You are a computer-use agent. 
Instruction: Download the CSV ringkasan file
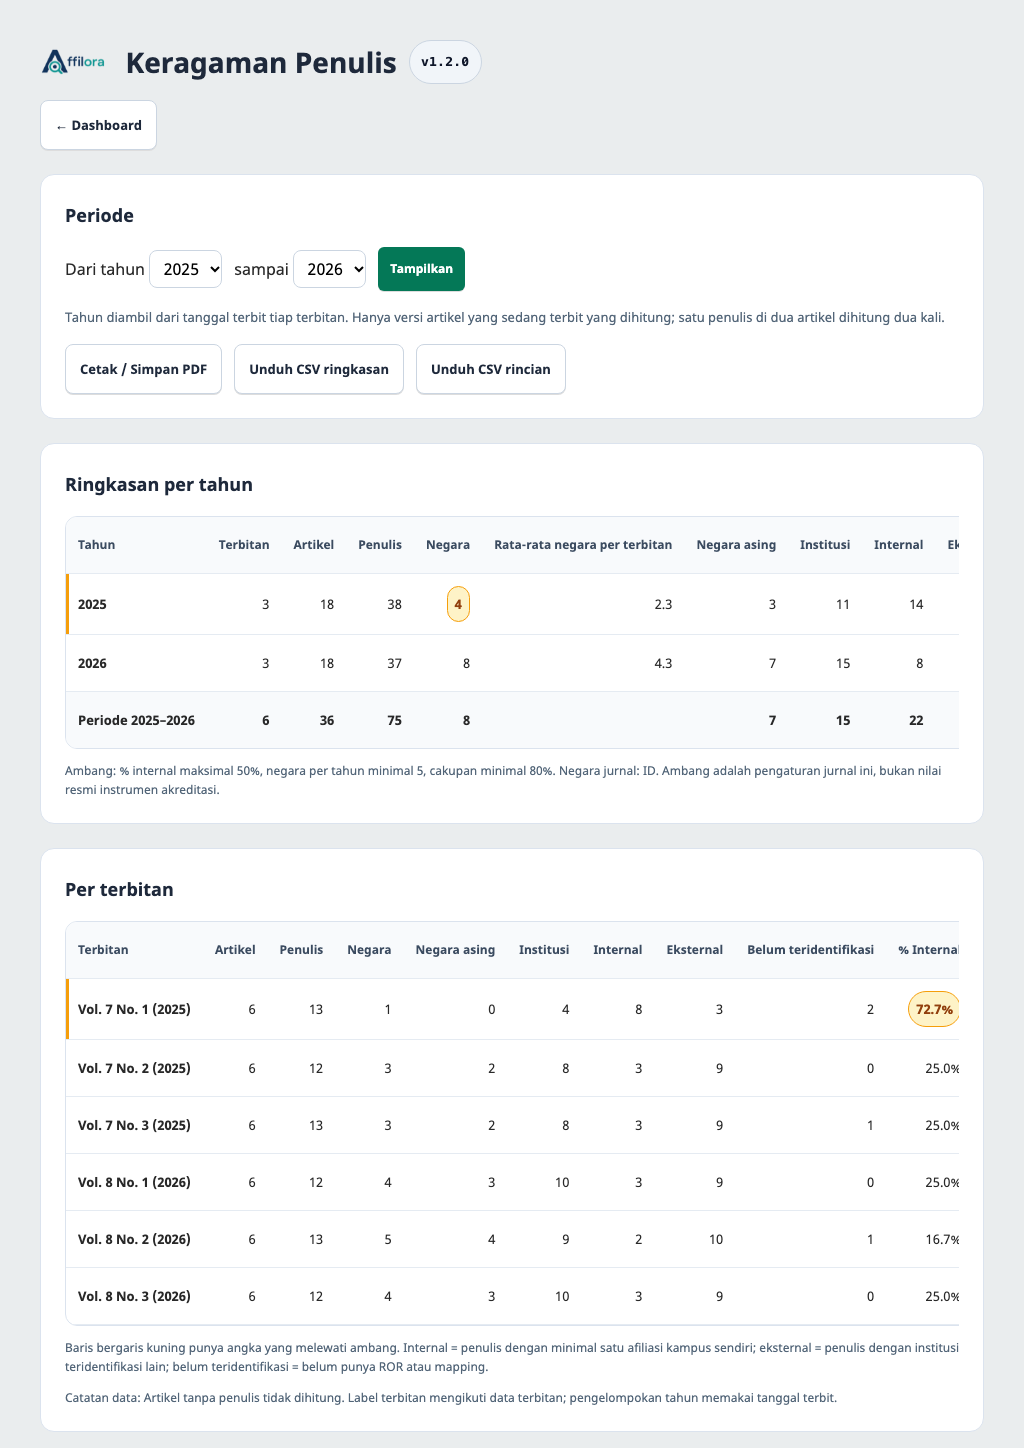click(319, 369)
